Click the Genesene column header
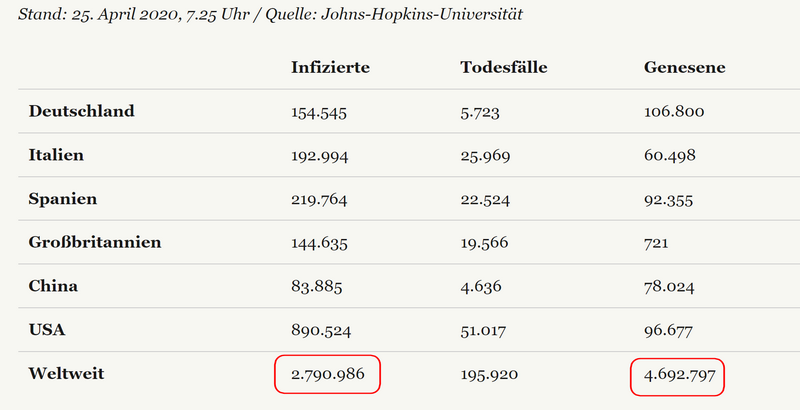The height and width of the screenshot is (410, 800). click(684, 67)
